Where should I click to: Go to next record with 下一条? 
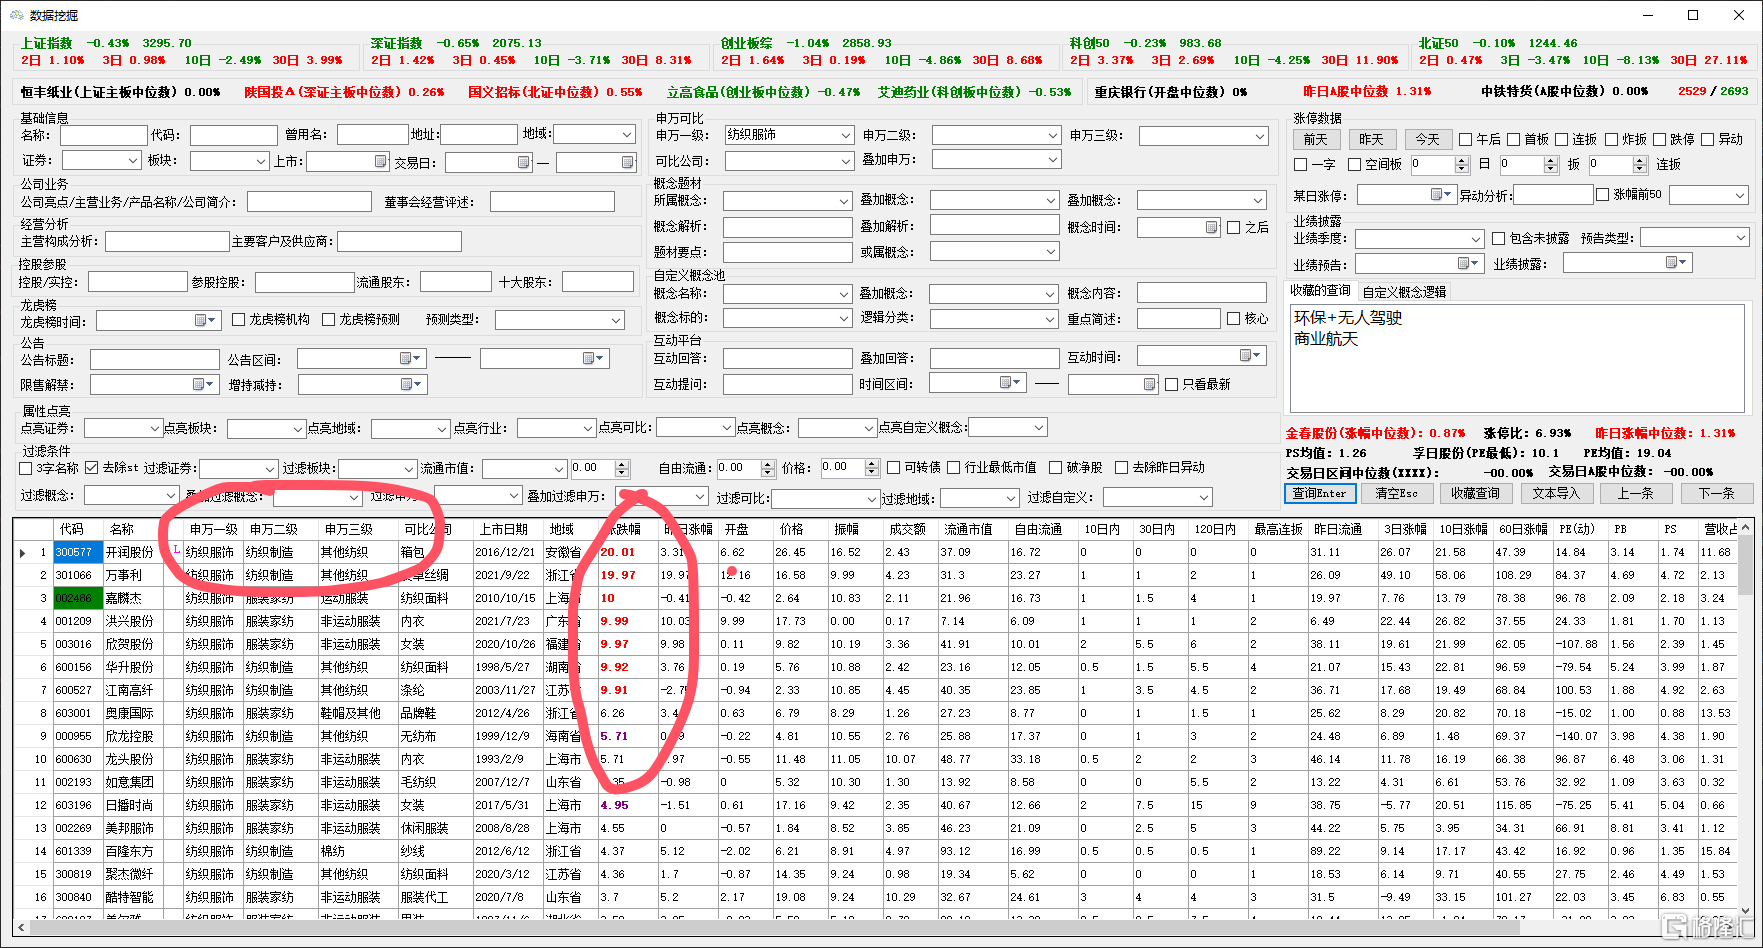(x=1715, y=493)
